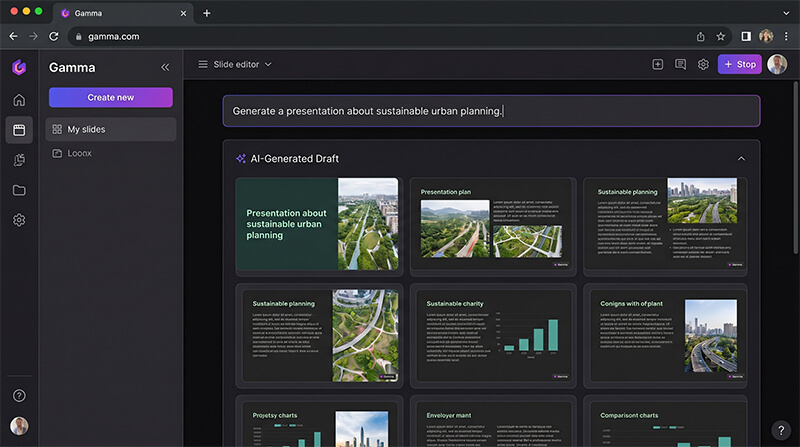Open the comments icon in top toolbar
800x447 pixels.
[680, 64]
